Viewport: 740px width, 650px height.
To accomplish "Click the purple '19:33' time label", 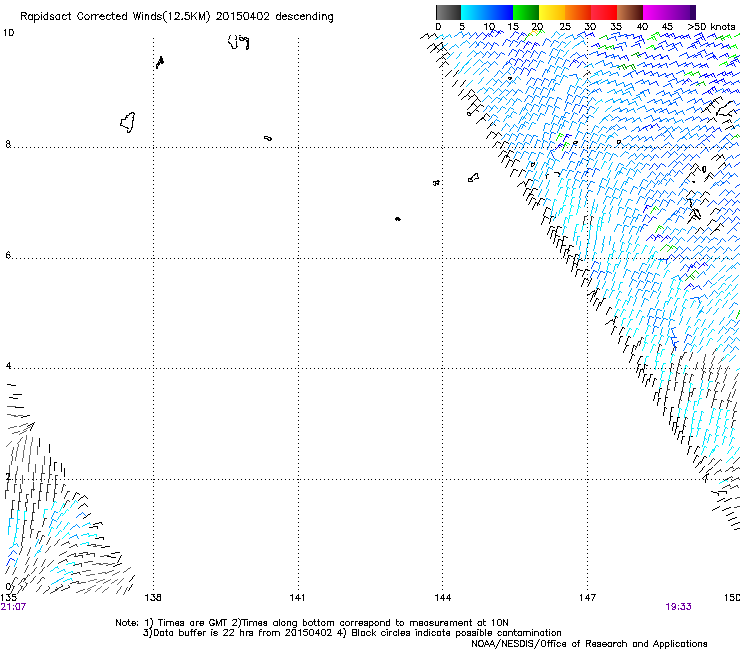I will click(x=678, y=607).
